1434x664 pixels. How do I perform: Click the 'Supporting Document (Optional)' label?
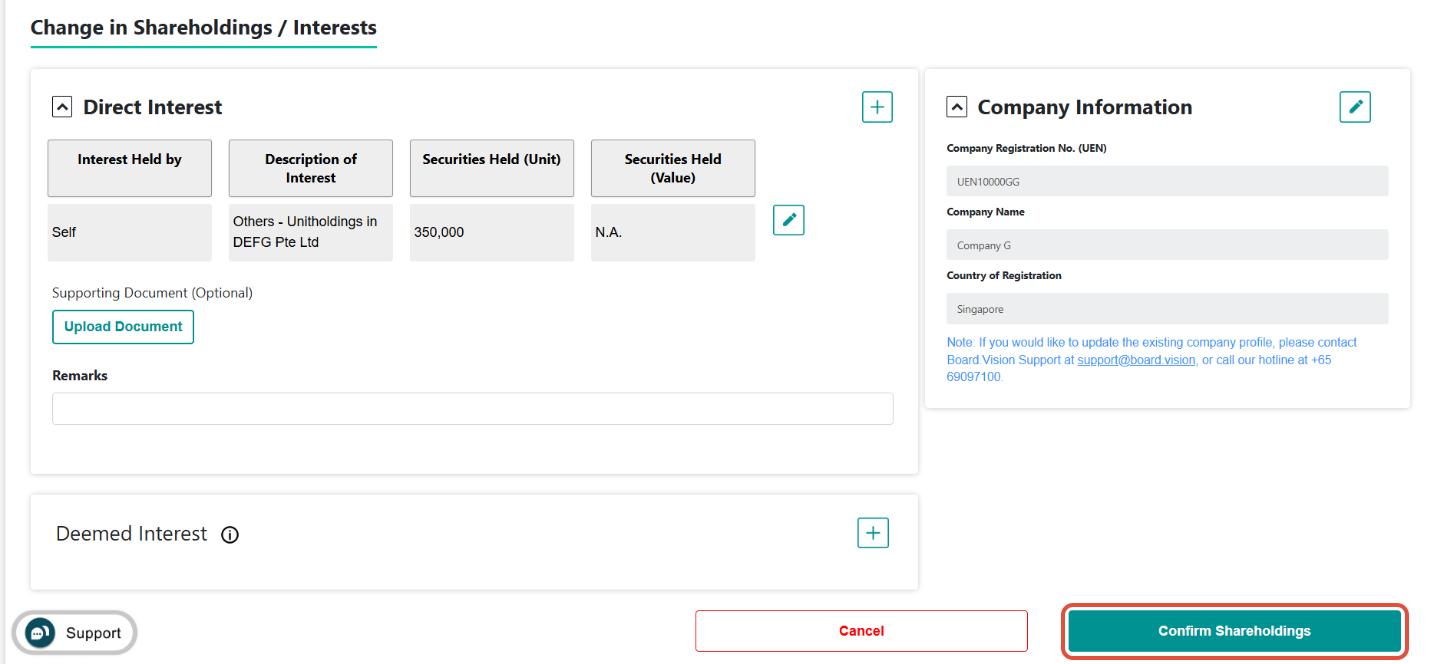153,293
